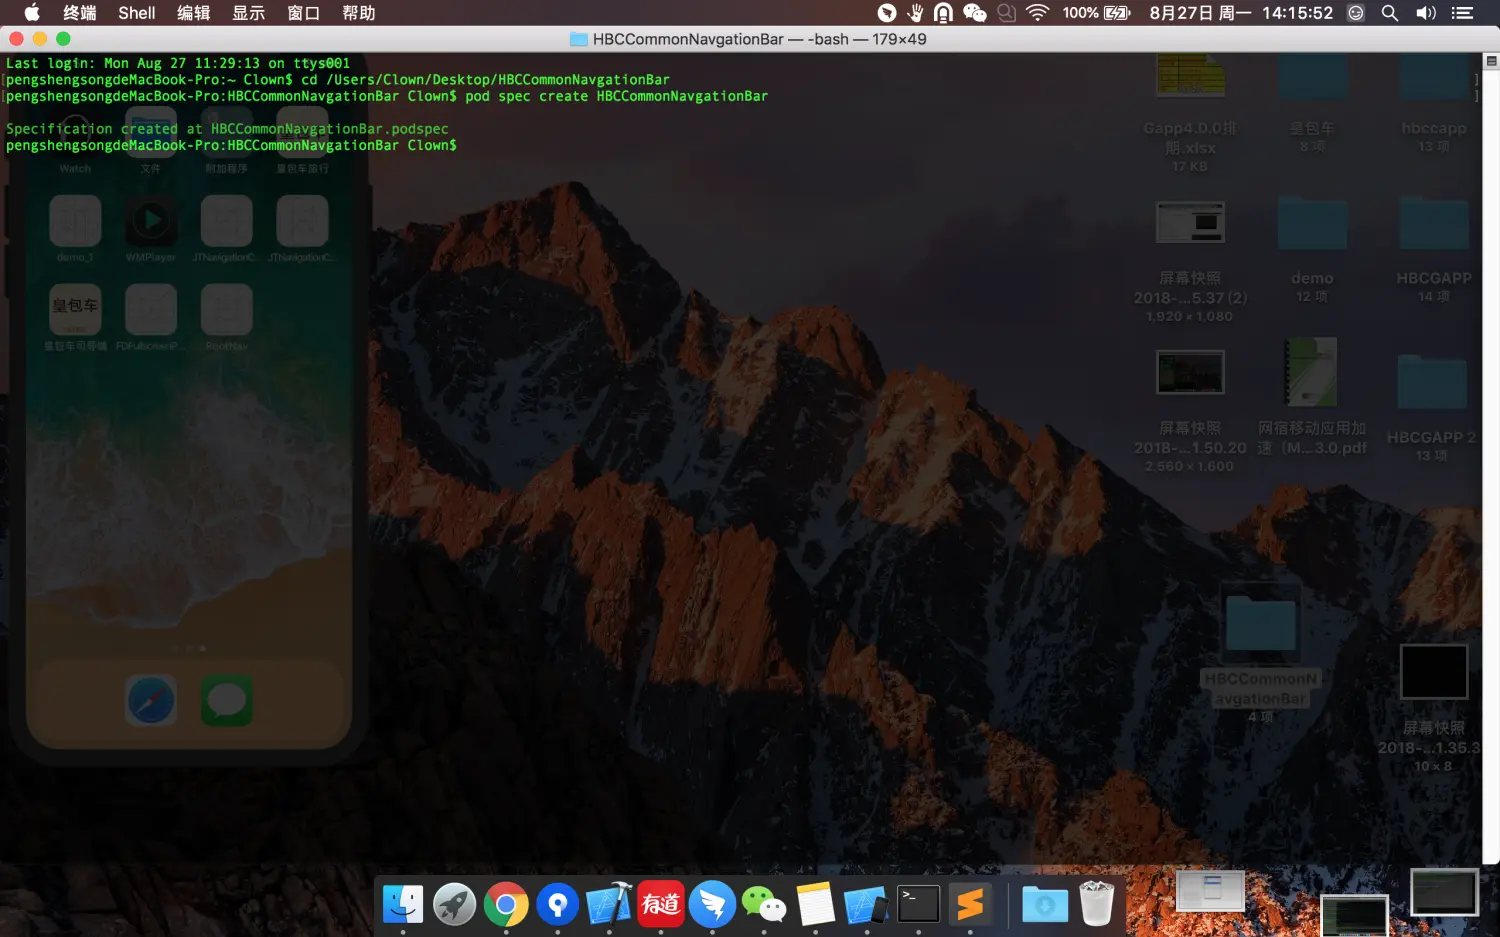This screenshot has height=937, width=1500.
Task: Click the WeChat status icon in menu bar
Action: tap(975, 13)
